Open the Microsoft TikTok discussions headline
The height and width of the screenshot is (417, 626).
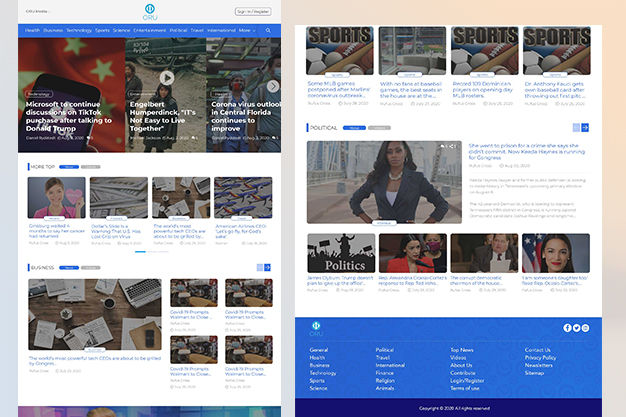68,116
